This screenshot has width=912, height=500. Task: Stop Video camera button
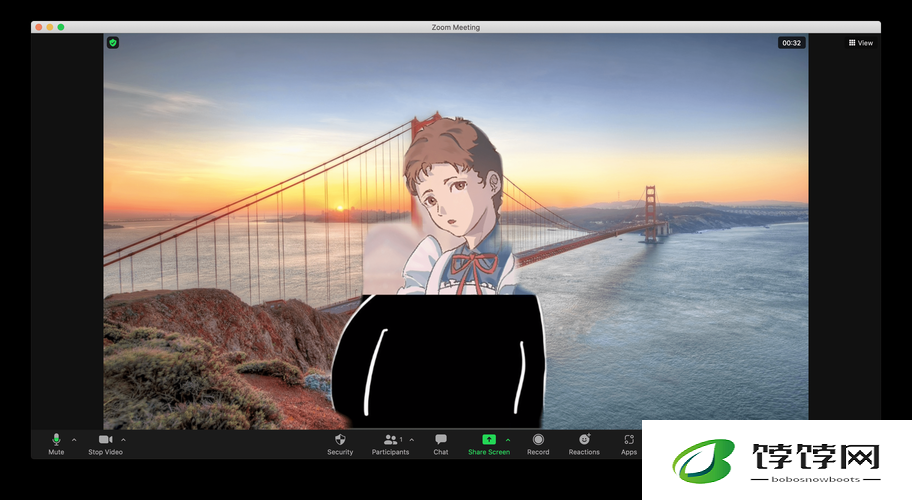click(105, 444)
